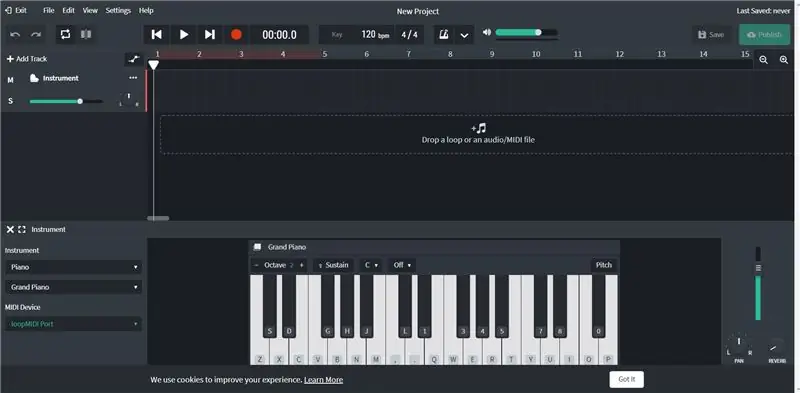Click the undo arrow icon

point(15,35)
